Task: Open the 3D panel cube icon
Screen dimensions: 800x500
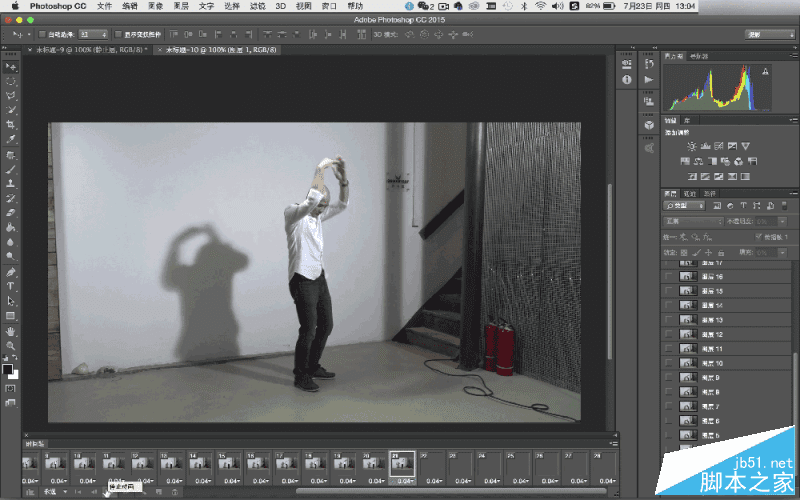Action: click(649, 125)
